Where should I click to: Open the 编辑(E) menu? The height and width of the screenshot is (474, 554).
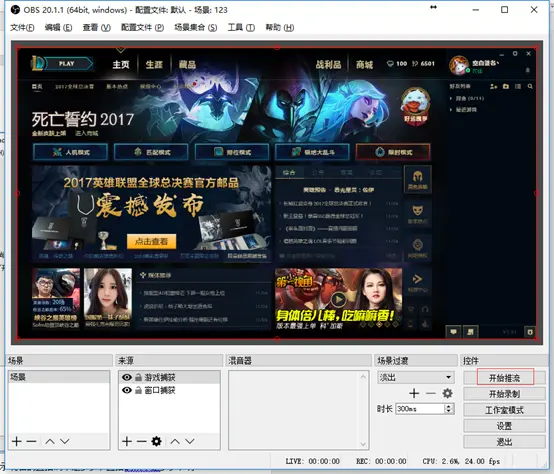[58, 28]
